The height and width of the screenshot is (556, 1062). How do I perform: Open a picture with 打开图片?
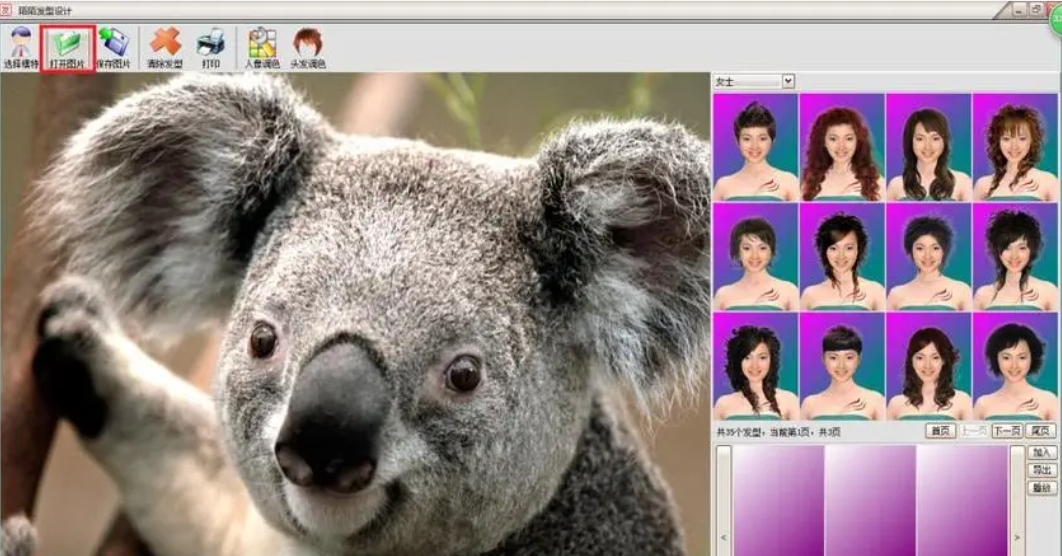(x=67, y=48)
